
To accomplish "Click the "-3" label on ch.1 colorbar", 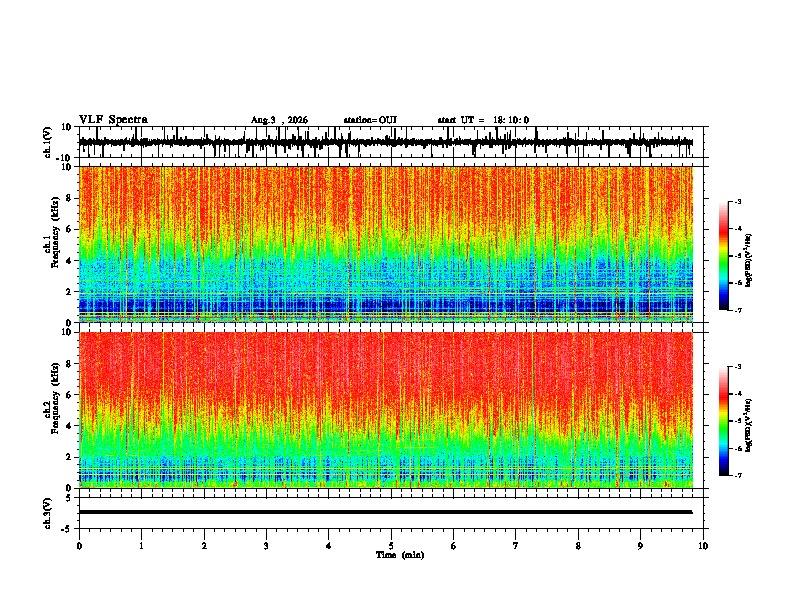I will (738, 201).
